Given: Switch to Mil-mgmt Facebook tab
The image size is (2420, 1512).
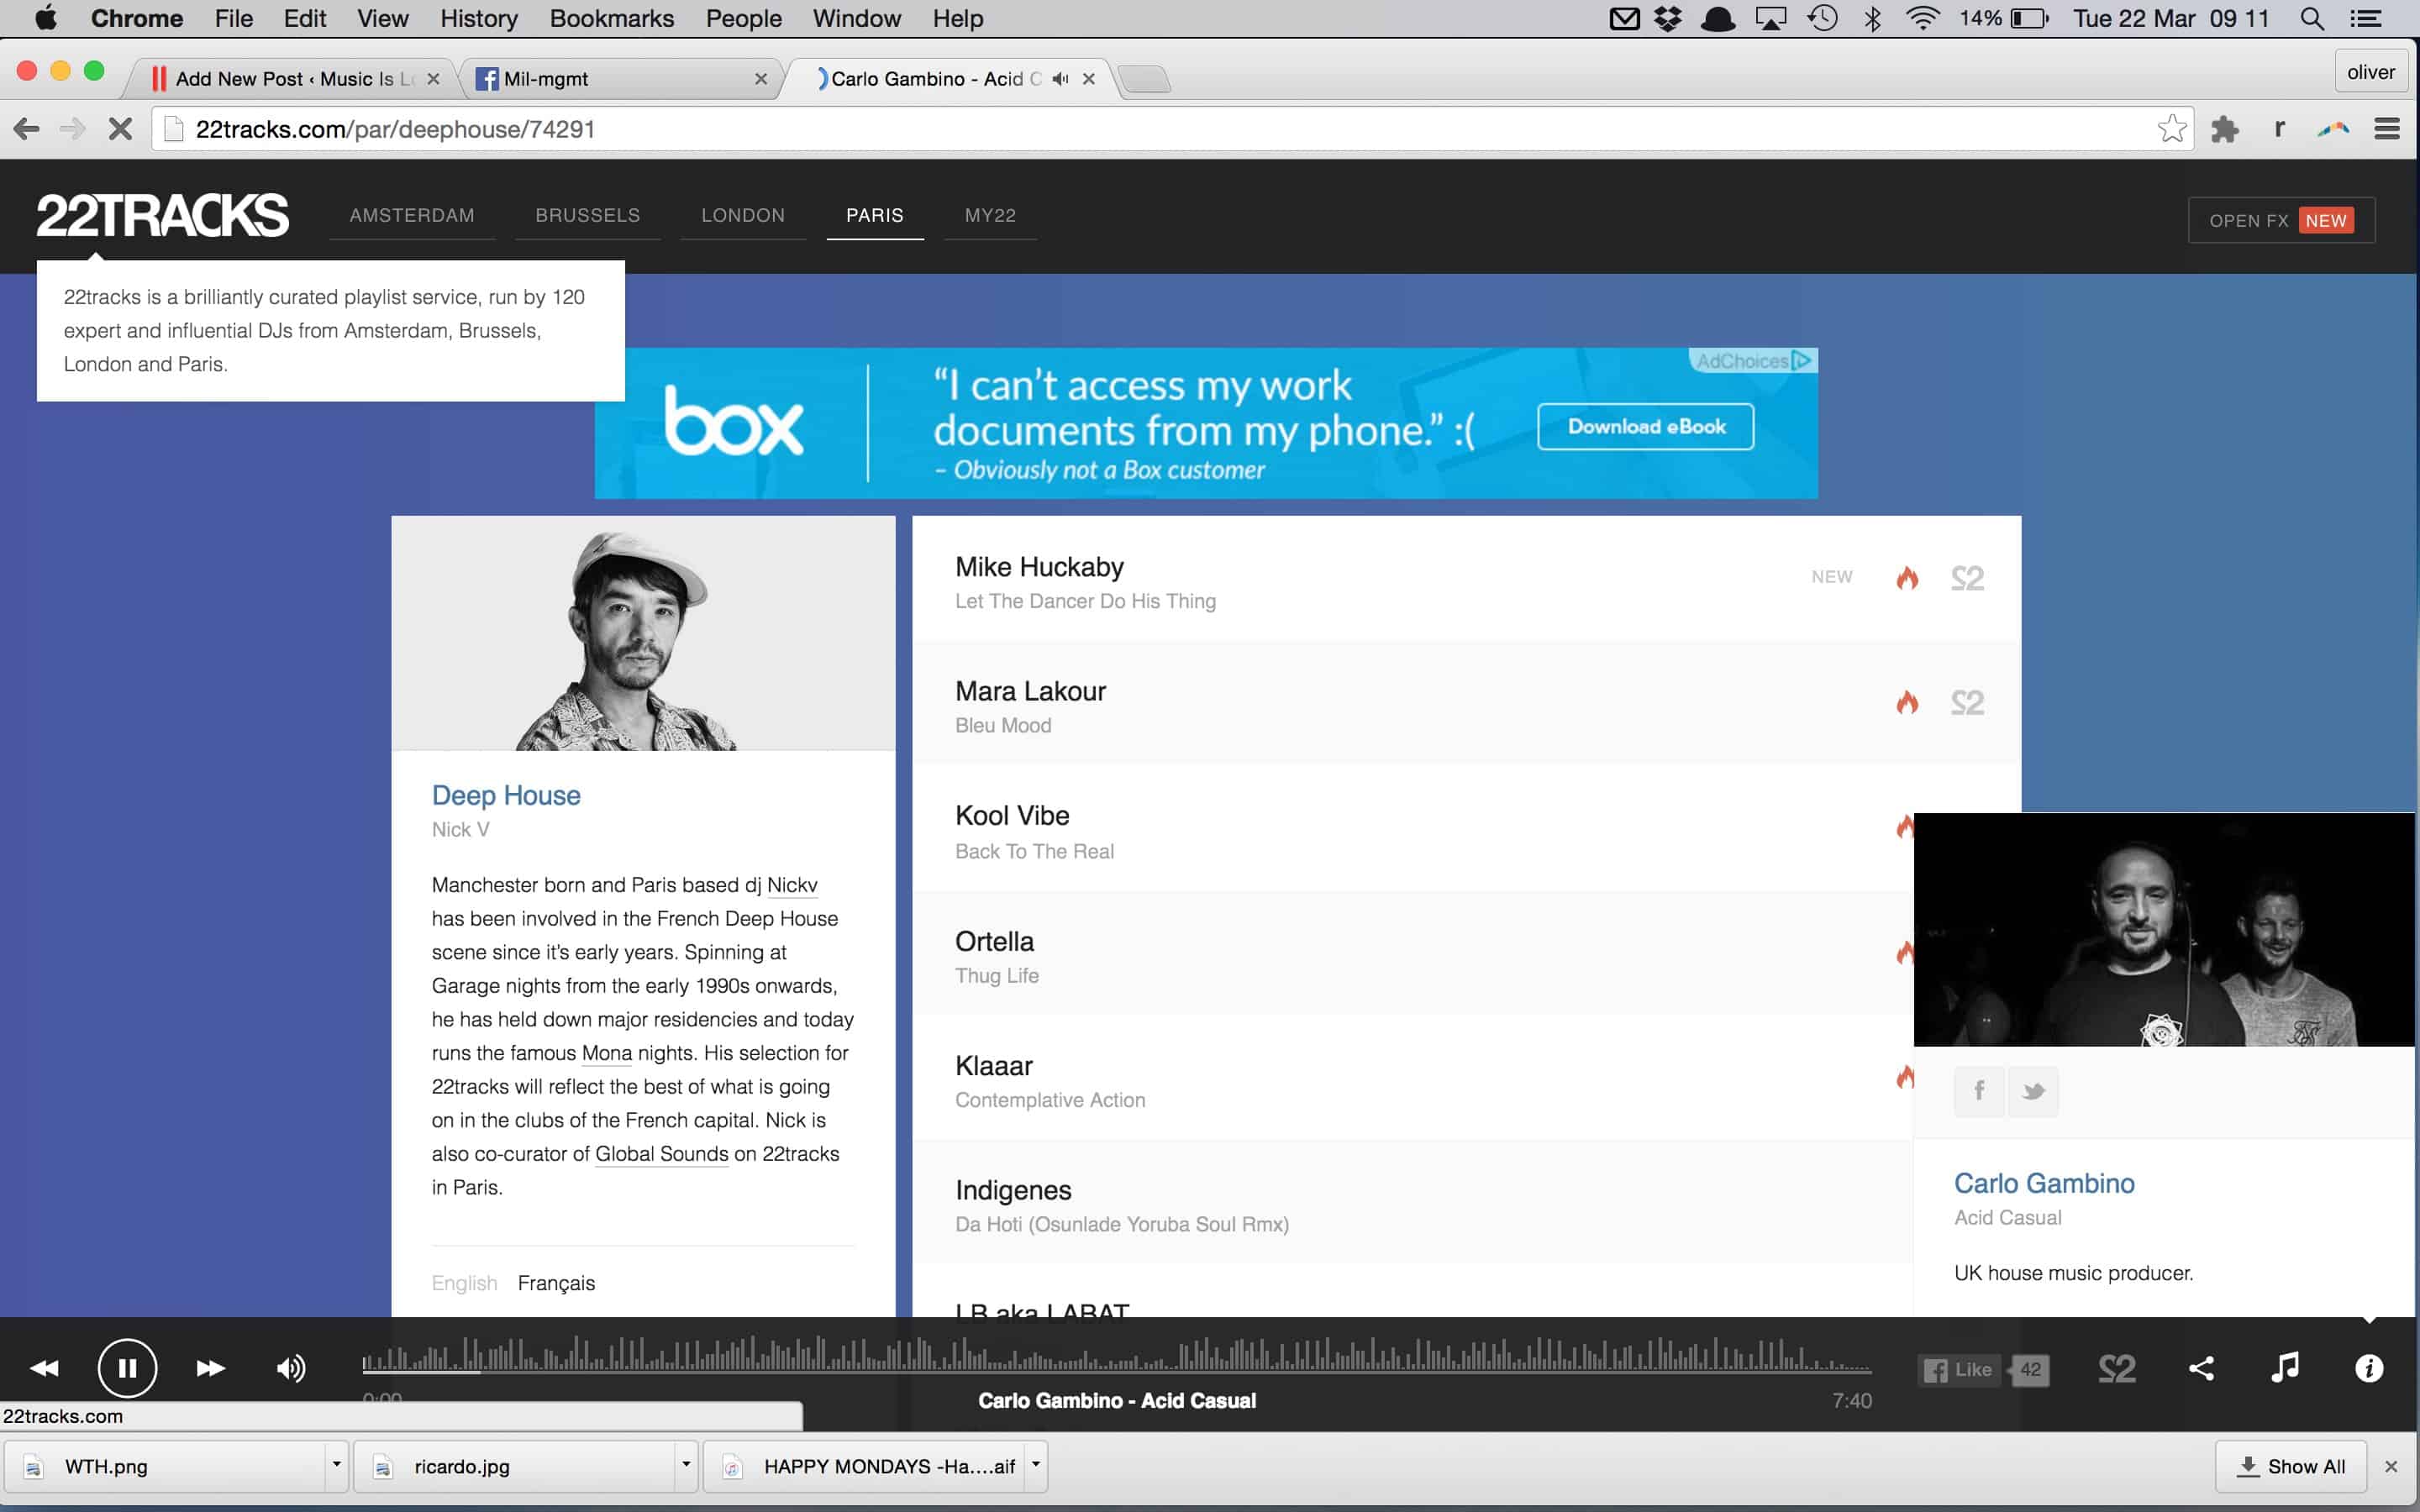Looking at the screenshot, I should 620,78.
